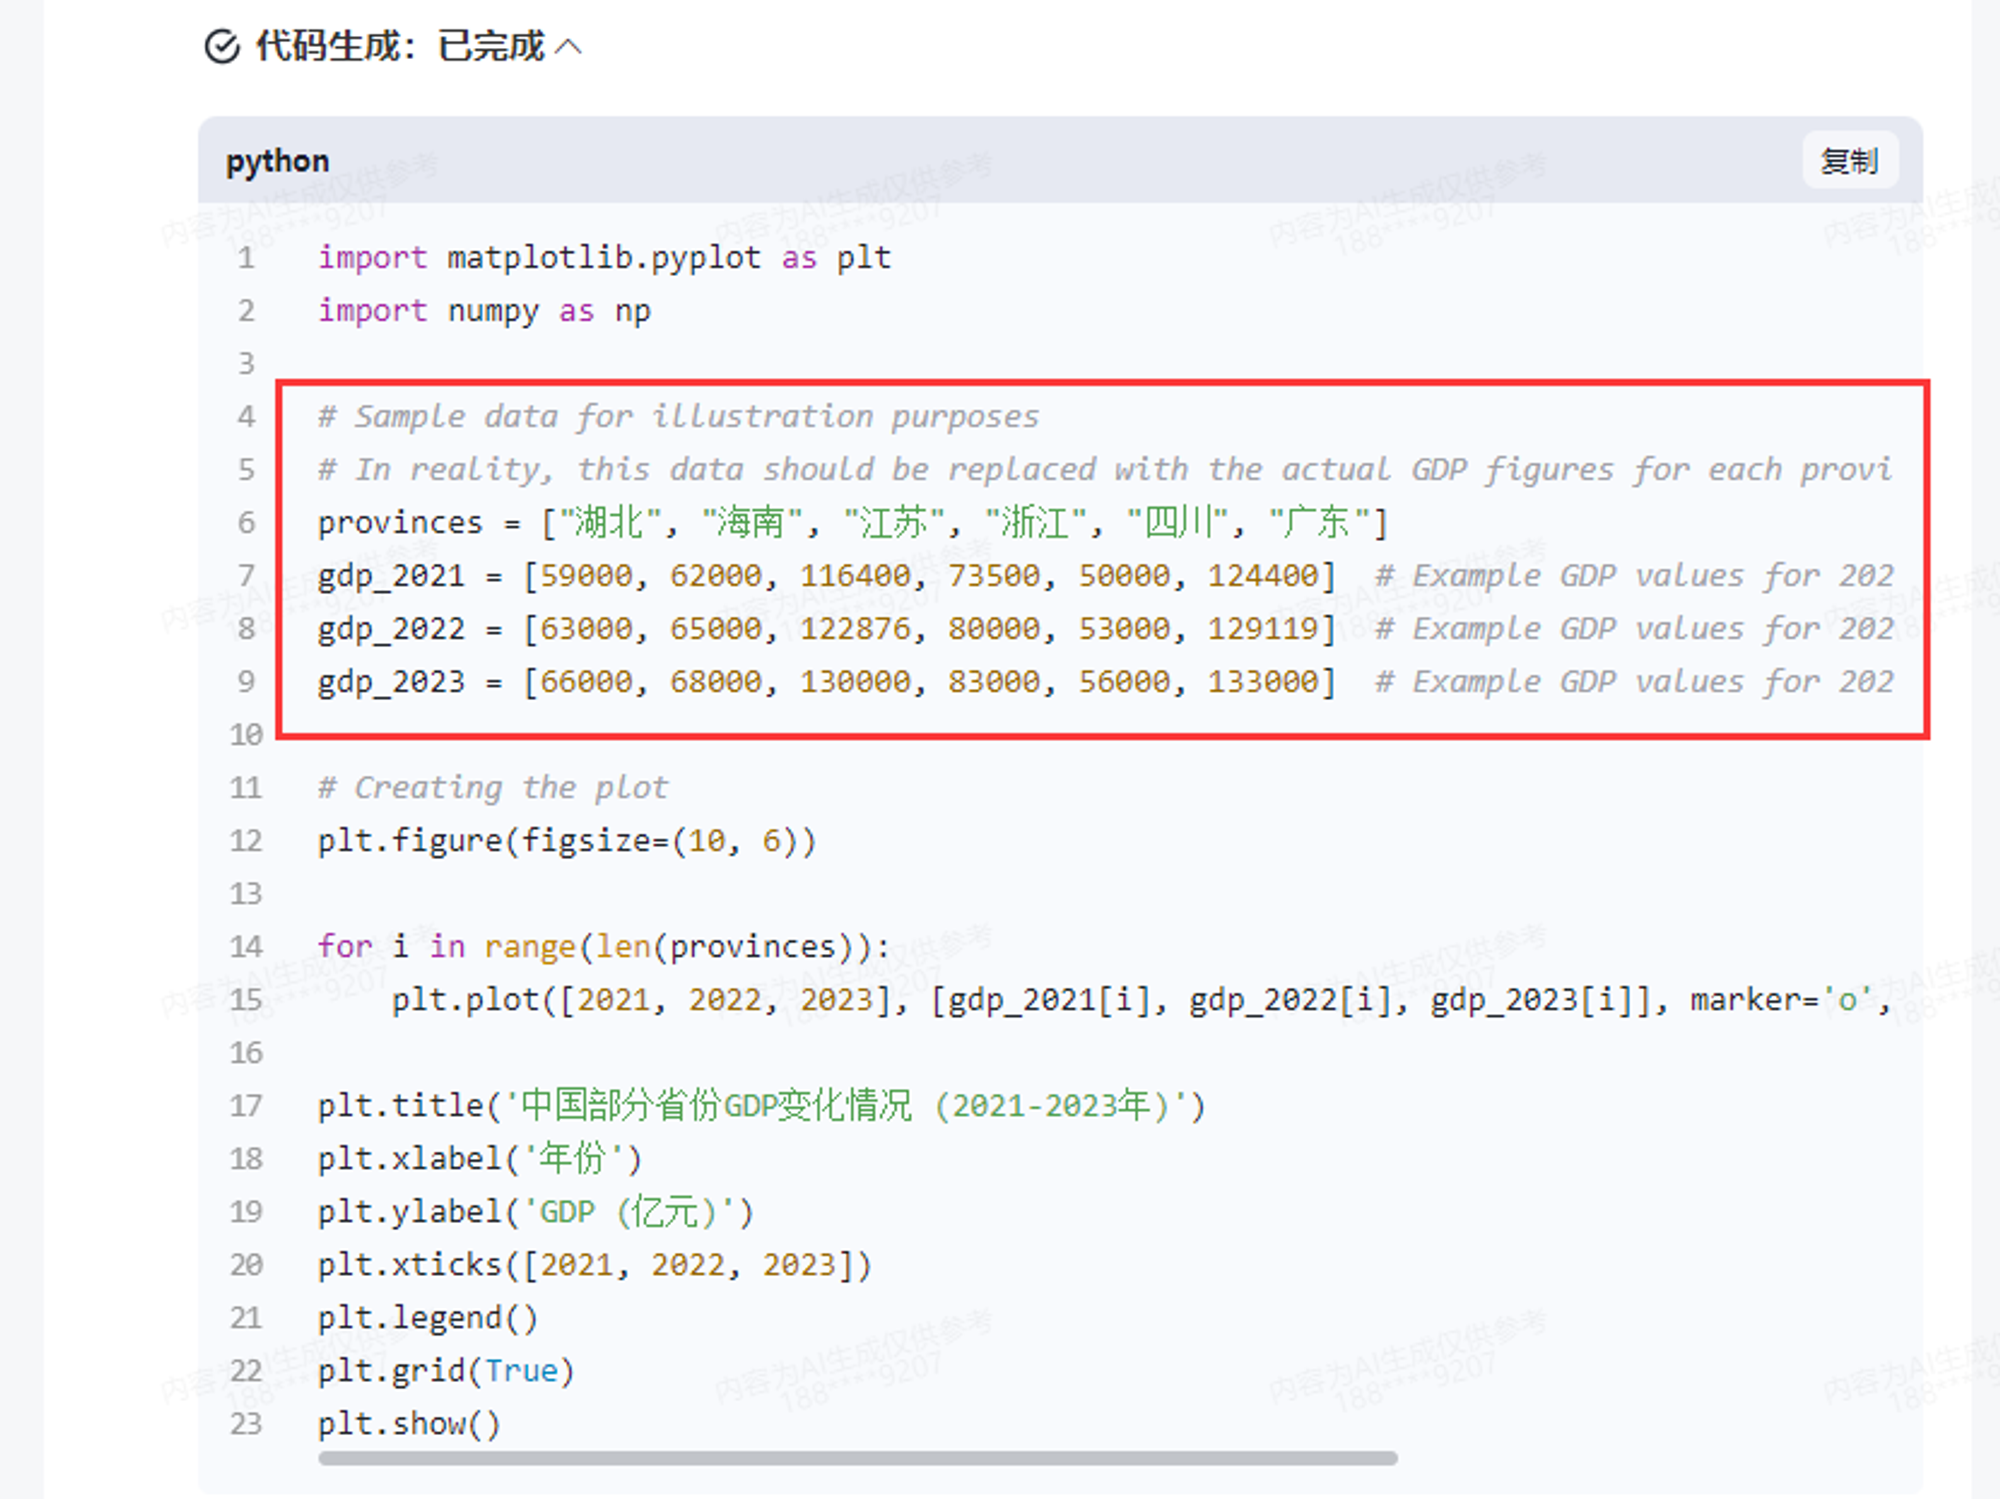Click the provinces list assignment line
This screenshot has height=1499, width=2000.
point(852,523)
